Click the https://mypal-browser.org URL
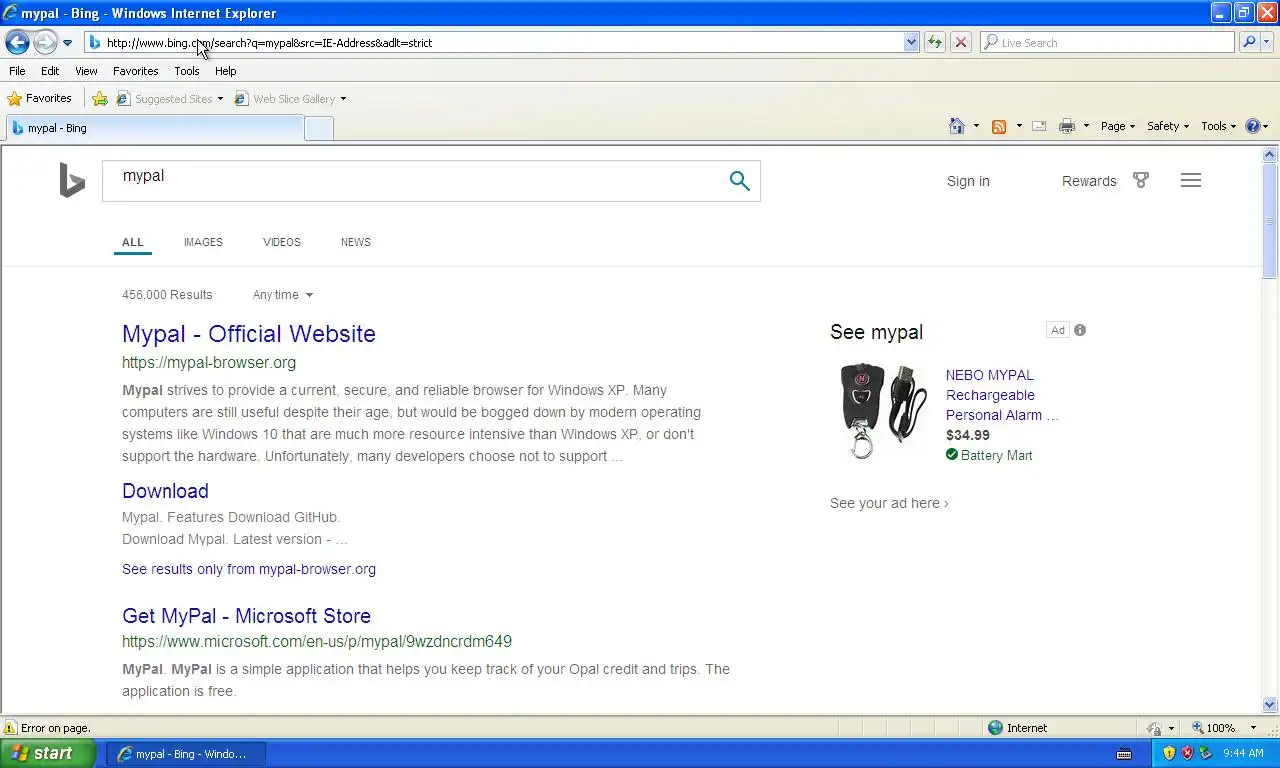 209,363
